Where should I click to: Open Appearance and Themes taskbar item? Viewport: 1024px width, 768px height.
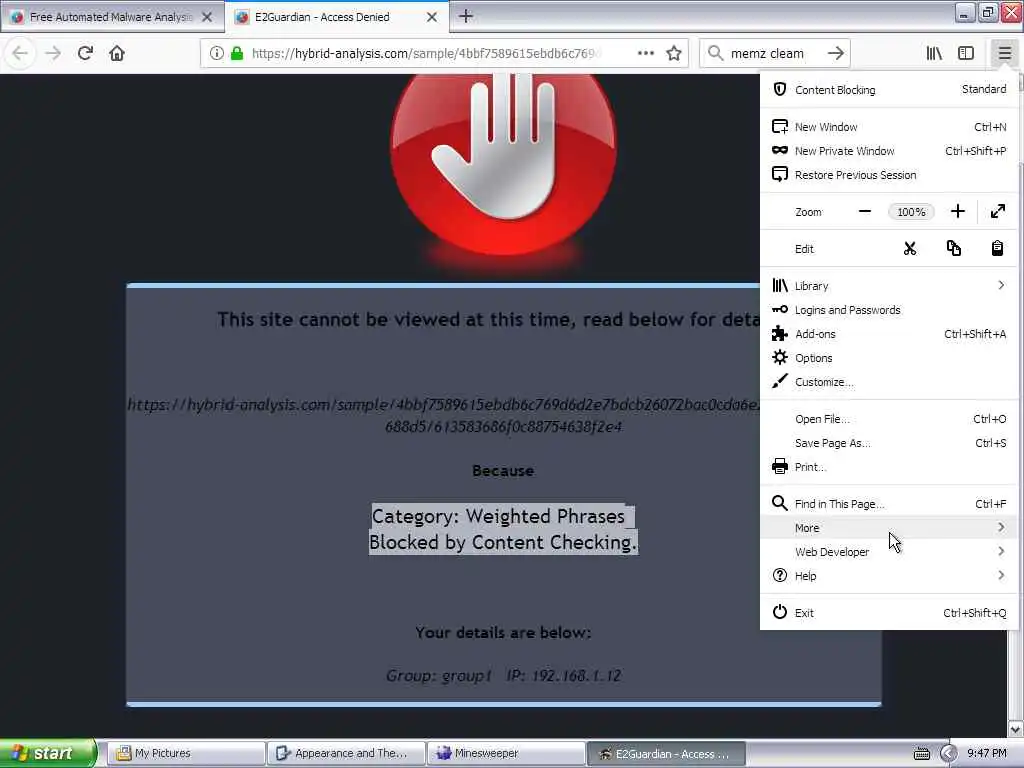coord(345,754)
